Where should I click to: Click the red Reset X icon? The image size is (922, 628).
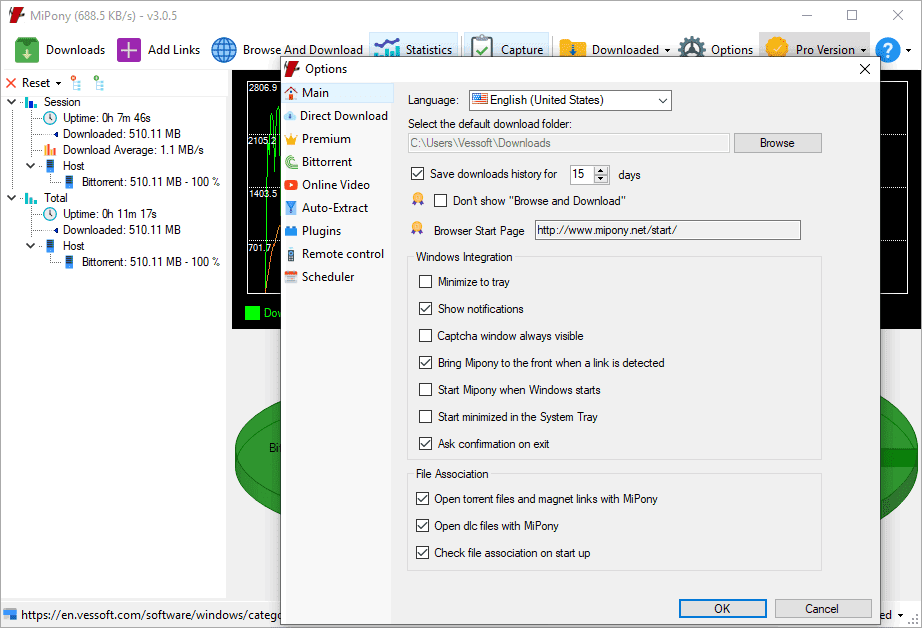point(11,83)
